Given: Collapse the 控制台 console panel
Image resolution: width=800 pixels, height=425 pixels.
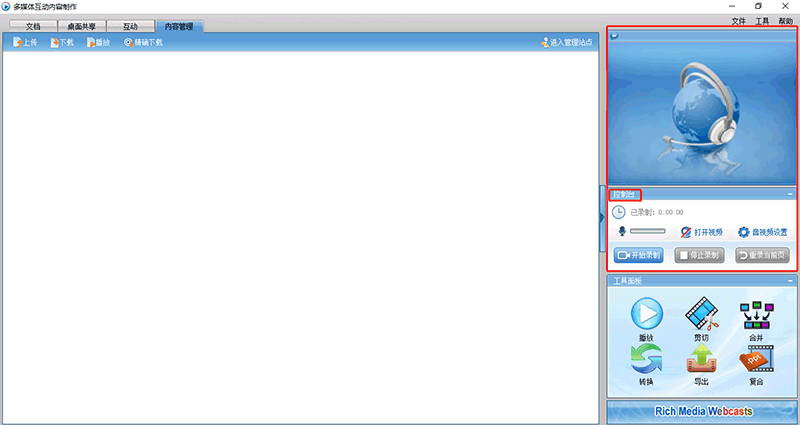Looking at the screenshot, I should 790,194.
